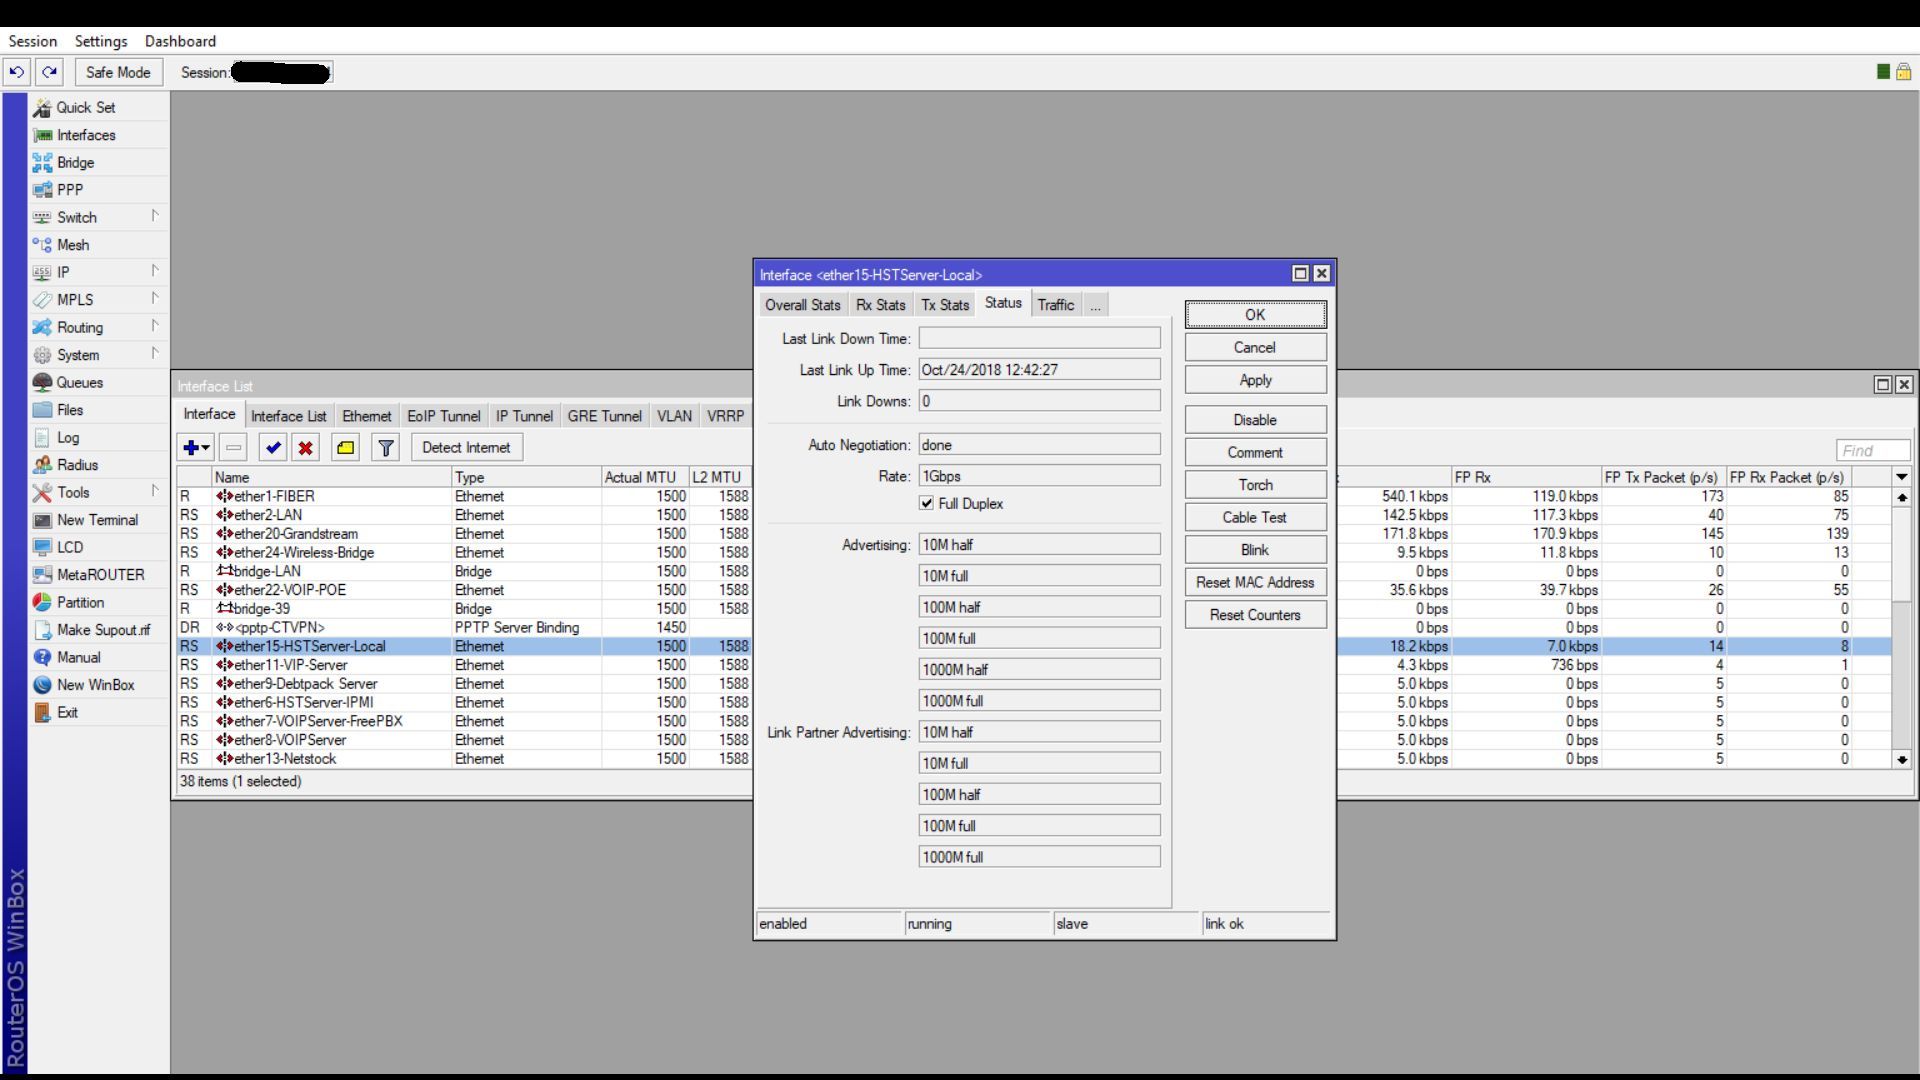Click the redo arrow icon
The height and width of the screenshot is (1080, 1920).
coord(50,72)
